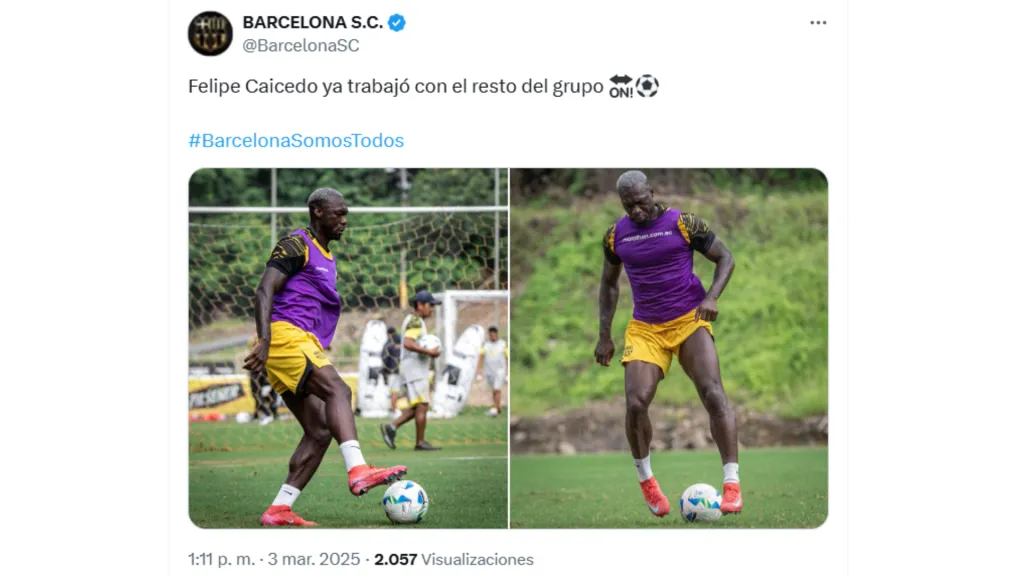
Task: Click the Barcelona S.C. profile avatar
Action: [x=210, y=33]
